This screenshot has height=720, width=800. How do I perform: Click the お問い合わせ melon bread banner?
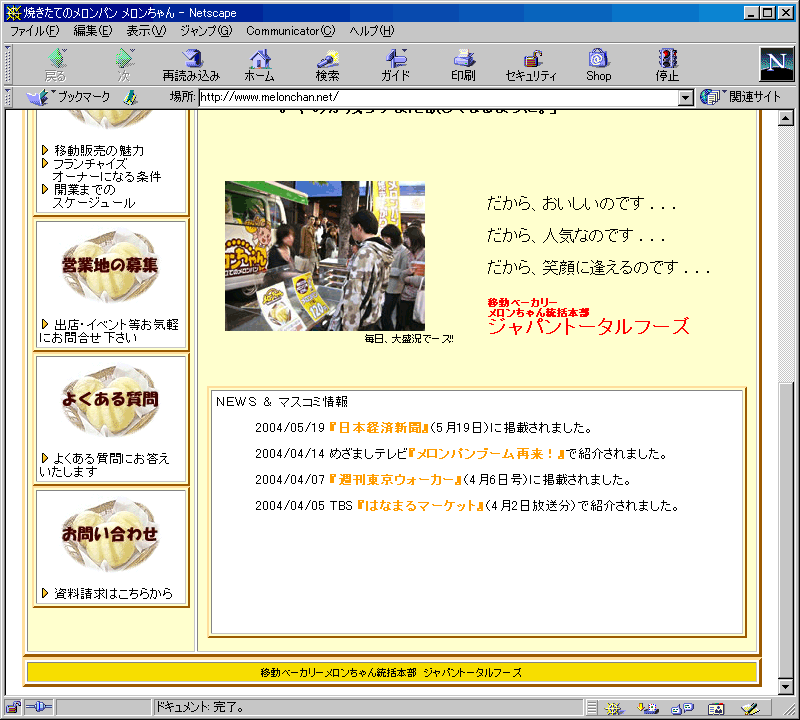point(110,534)
